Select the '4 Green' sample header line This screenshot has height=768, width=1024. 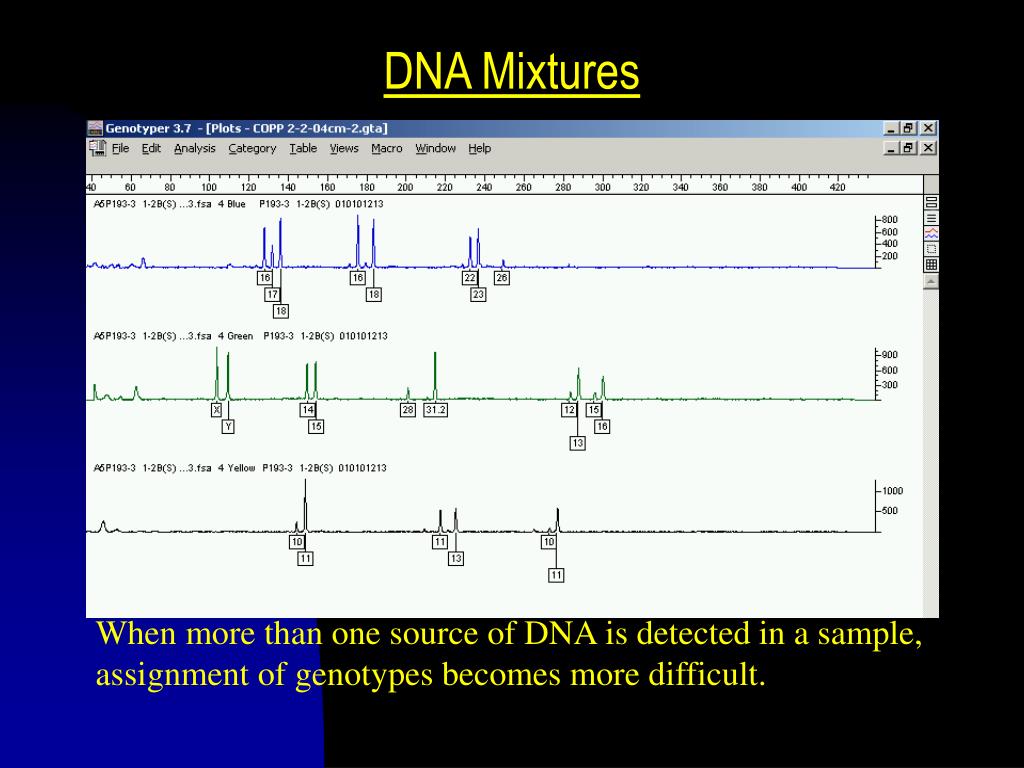[240, 336]
